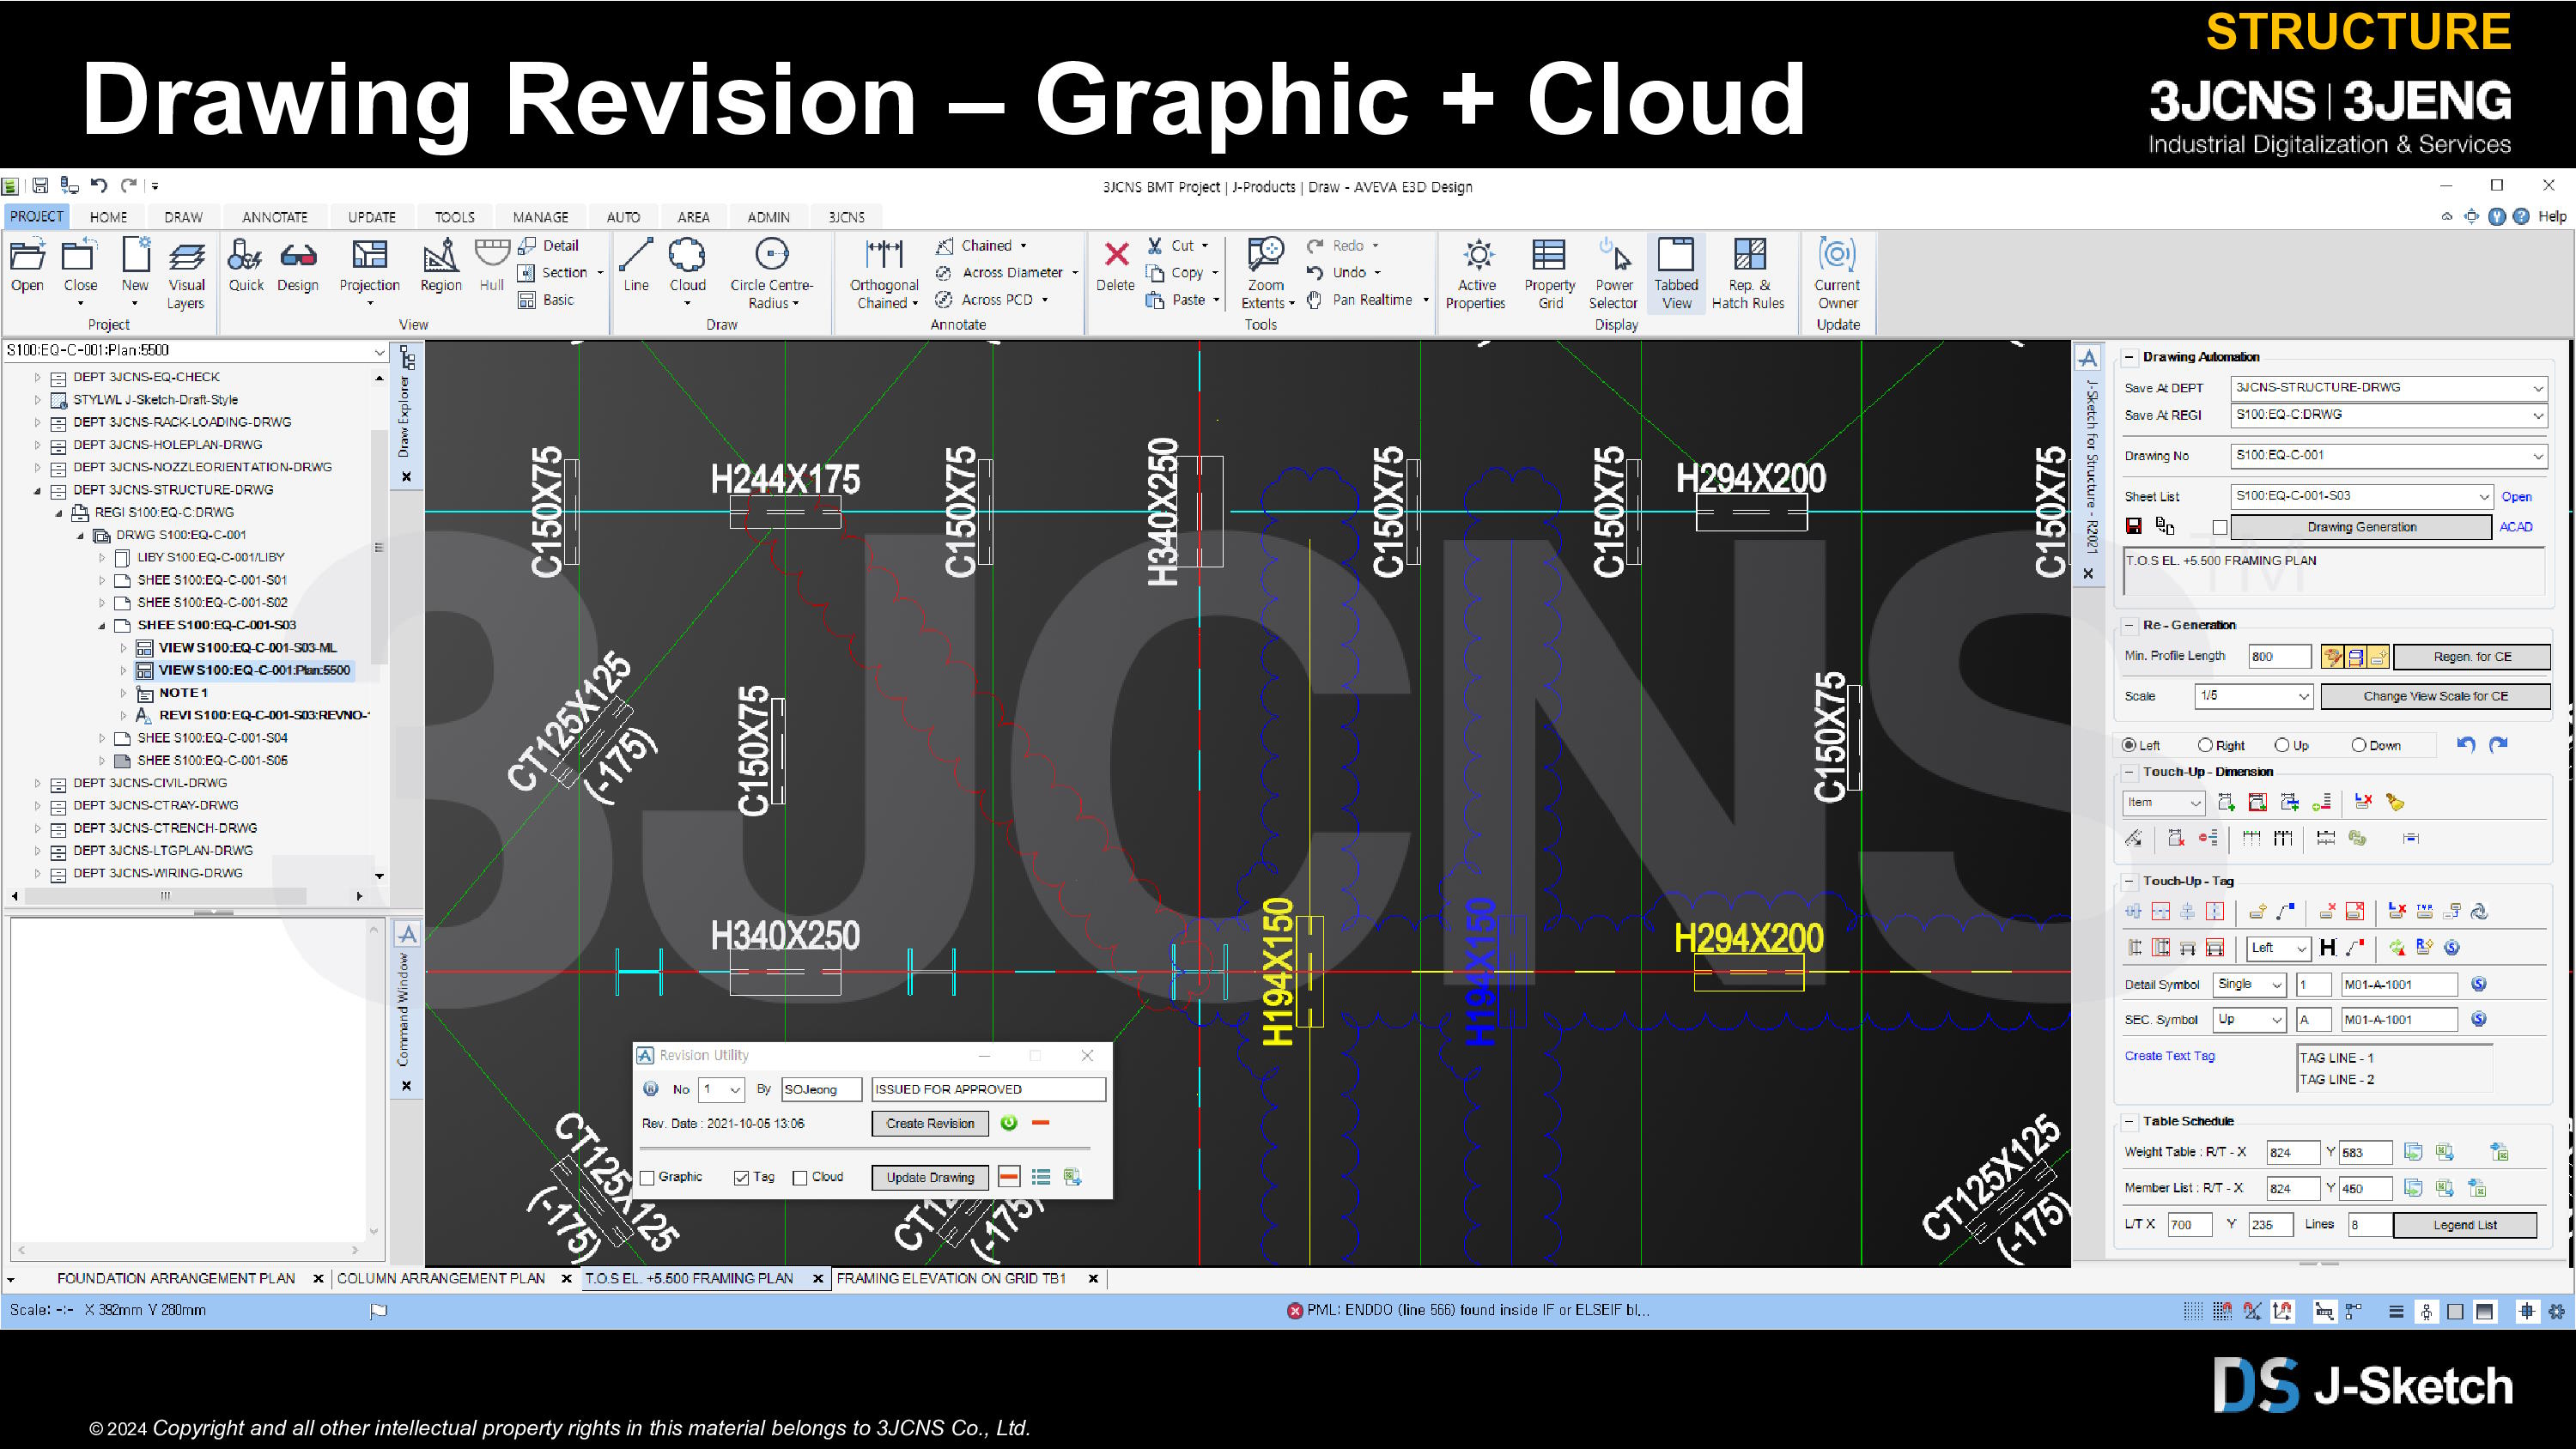Viewport: 2576px width, 1449px height.
Task: Open the Drawing No dropdown
Action: tap(2537, 456)
